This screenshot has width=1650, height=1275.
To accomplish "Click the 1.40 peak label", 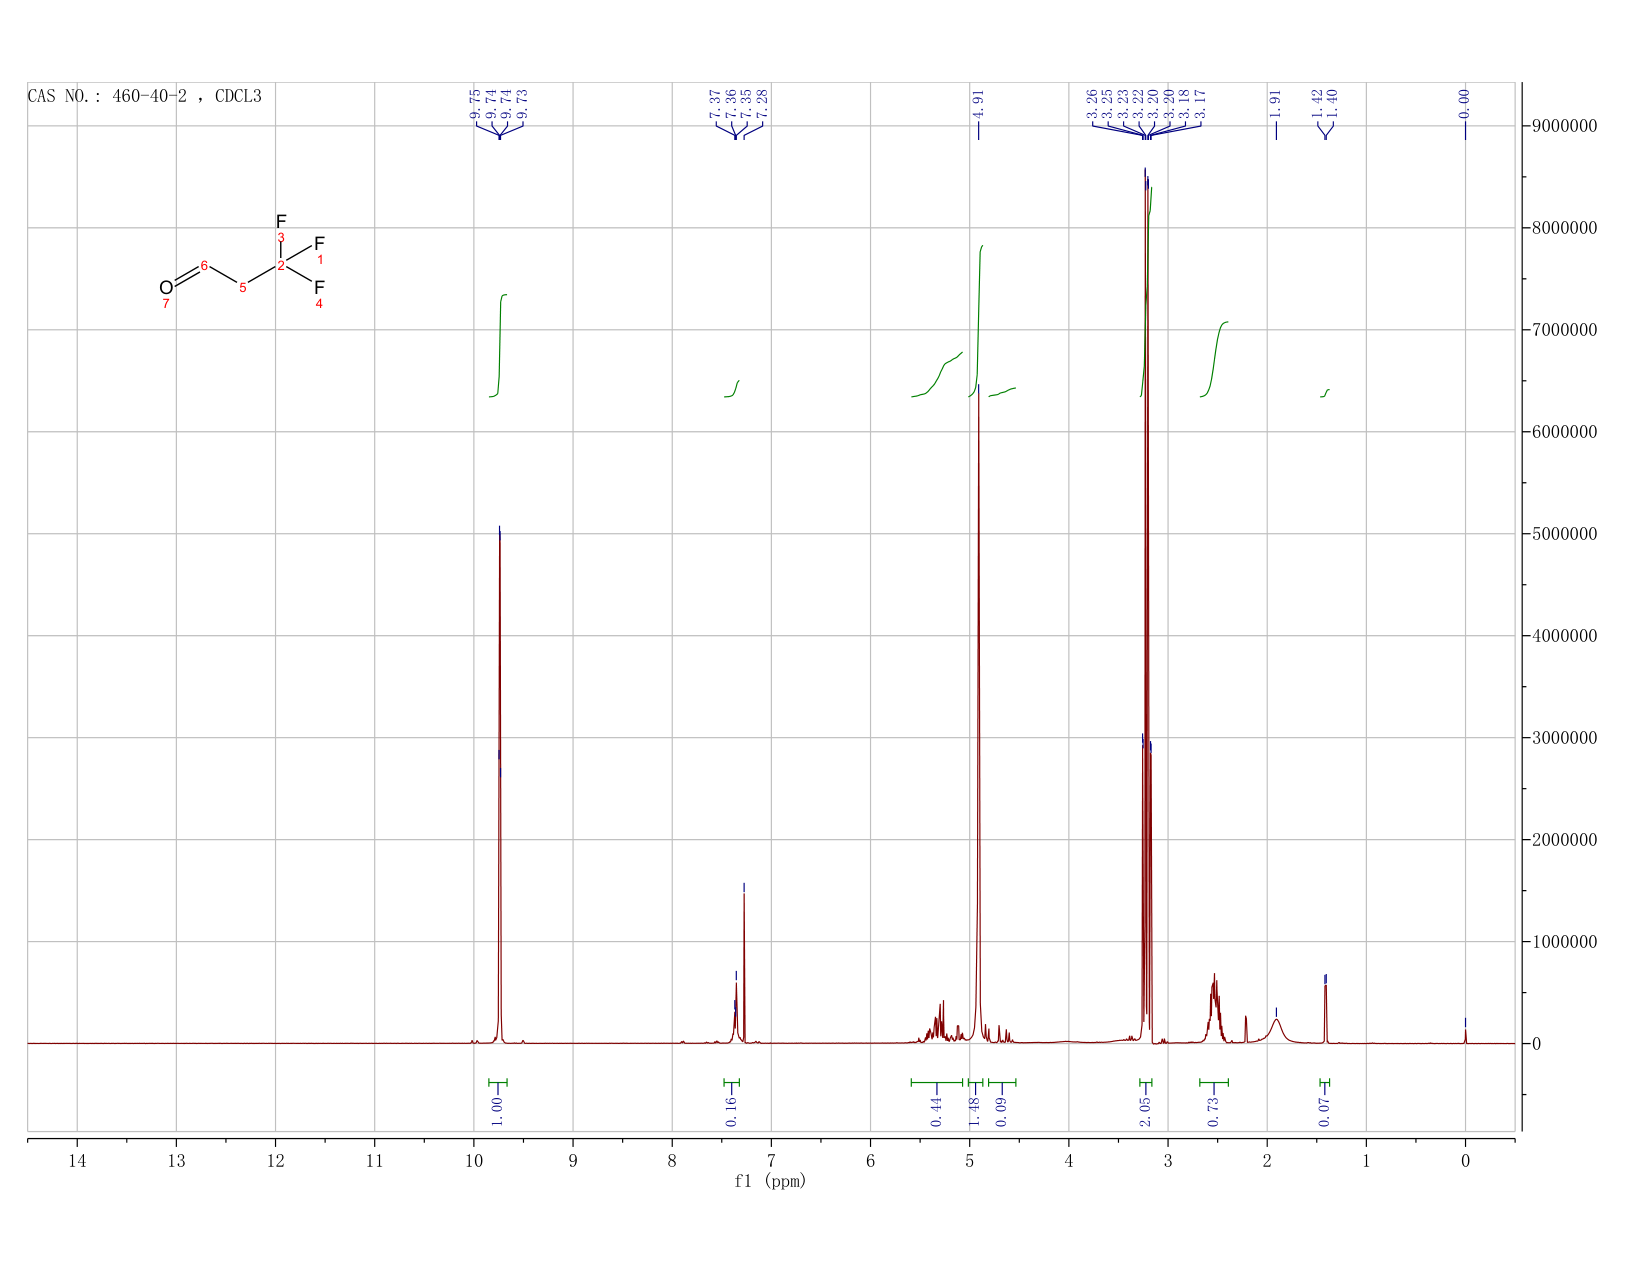I will pyautogui.click(x=1332, y=104).
